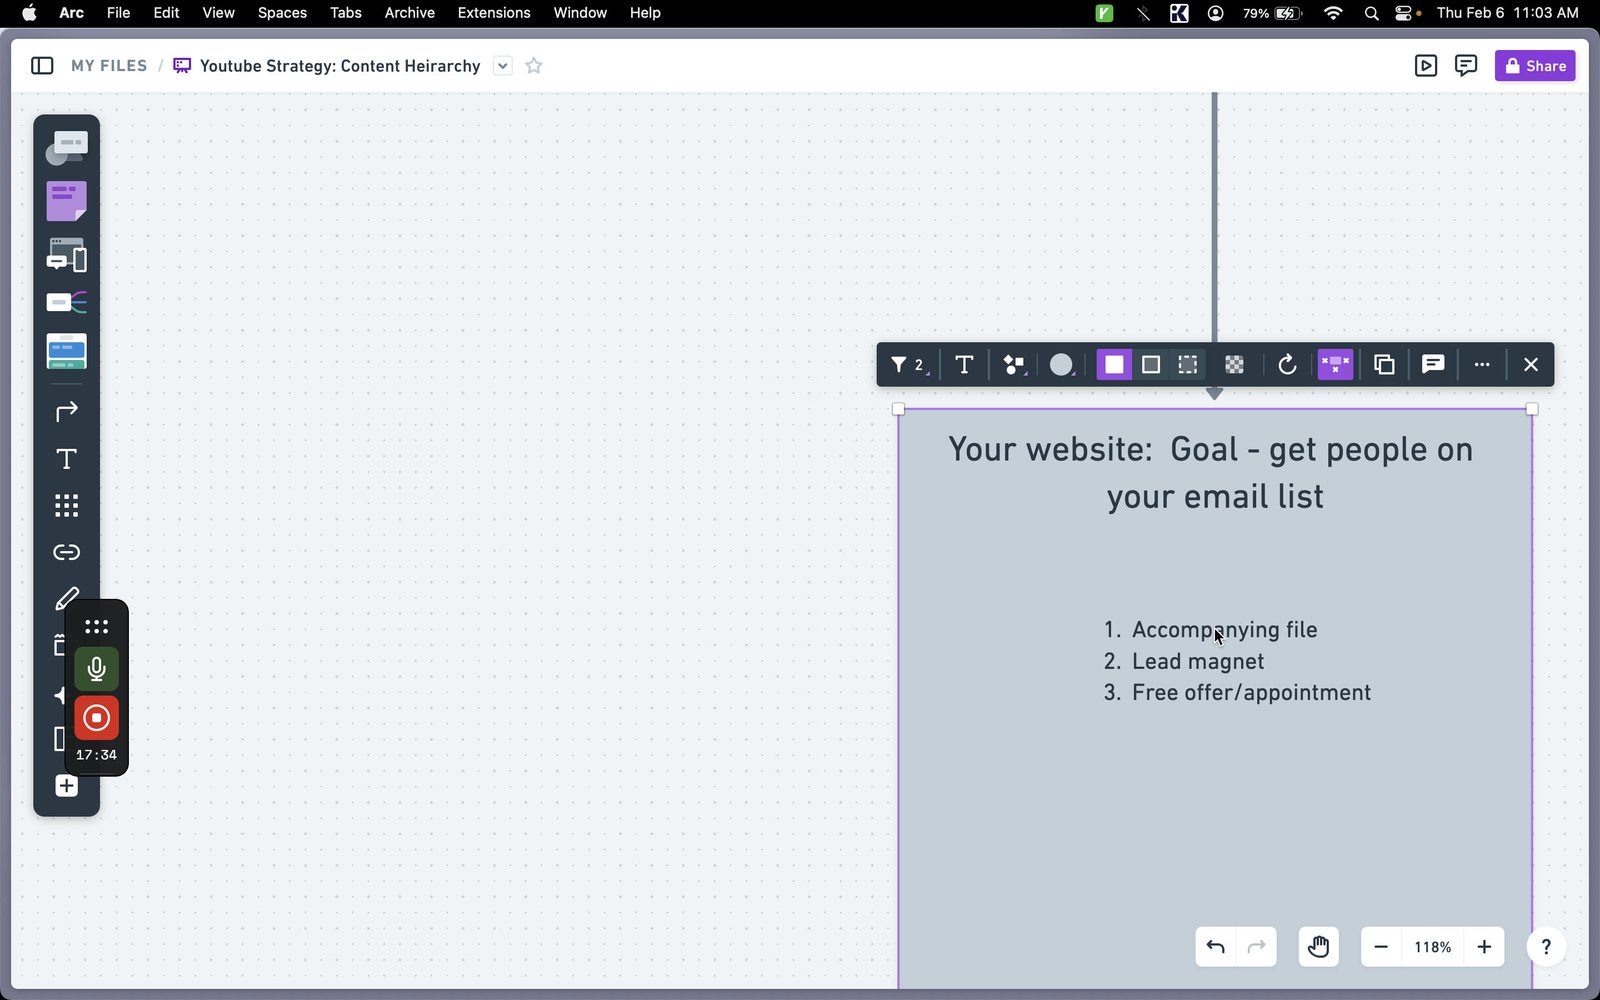Toggle the filled shape style
This screenshot has width=1600, height=1000.
point(1114,365)
